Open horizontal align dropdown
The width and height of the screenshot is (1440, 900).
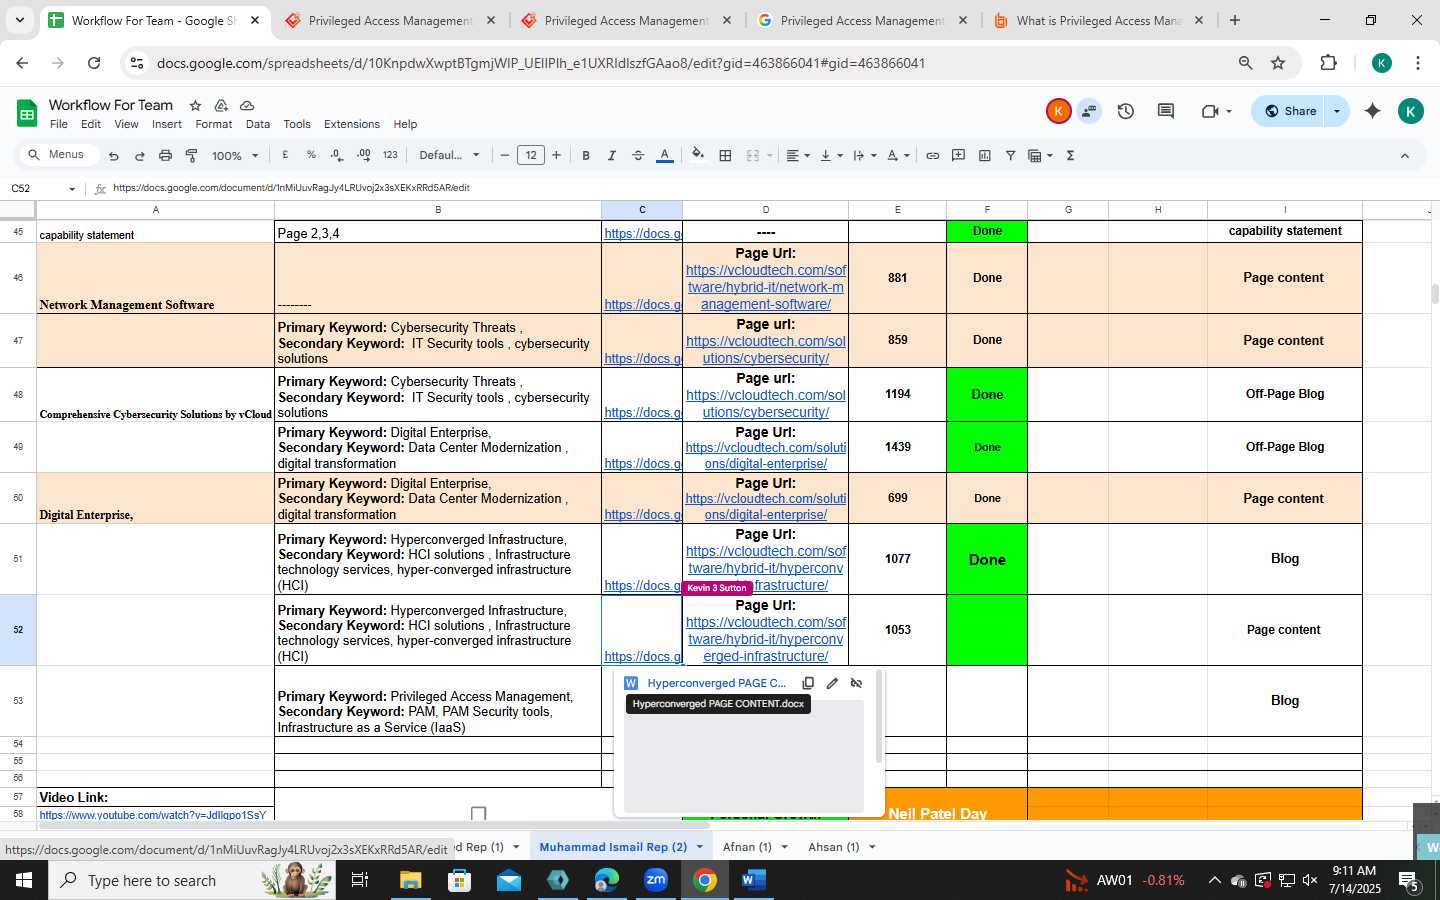(x=798, y=155)
